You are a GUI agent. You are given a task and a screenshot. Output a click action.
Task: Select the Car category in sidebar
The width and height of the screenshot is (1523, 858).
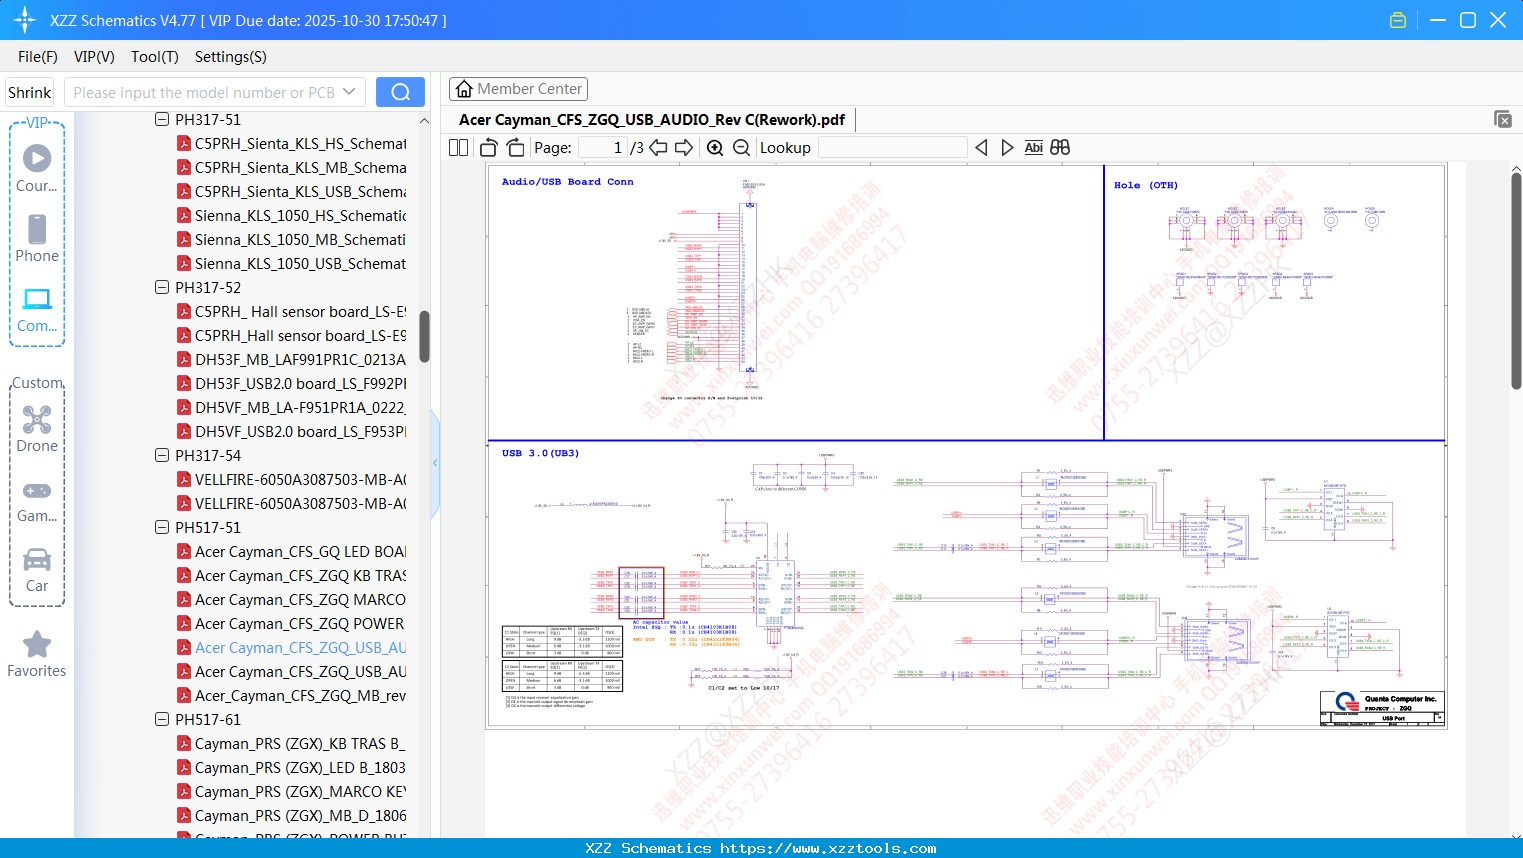point(37,570)
